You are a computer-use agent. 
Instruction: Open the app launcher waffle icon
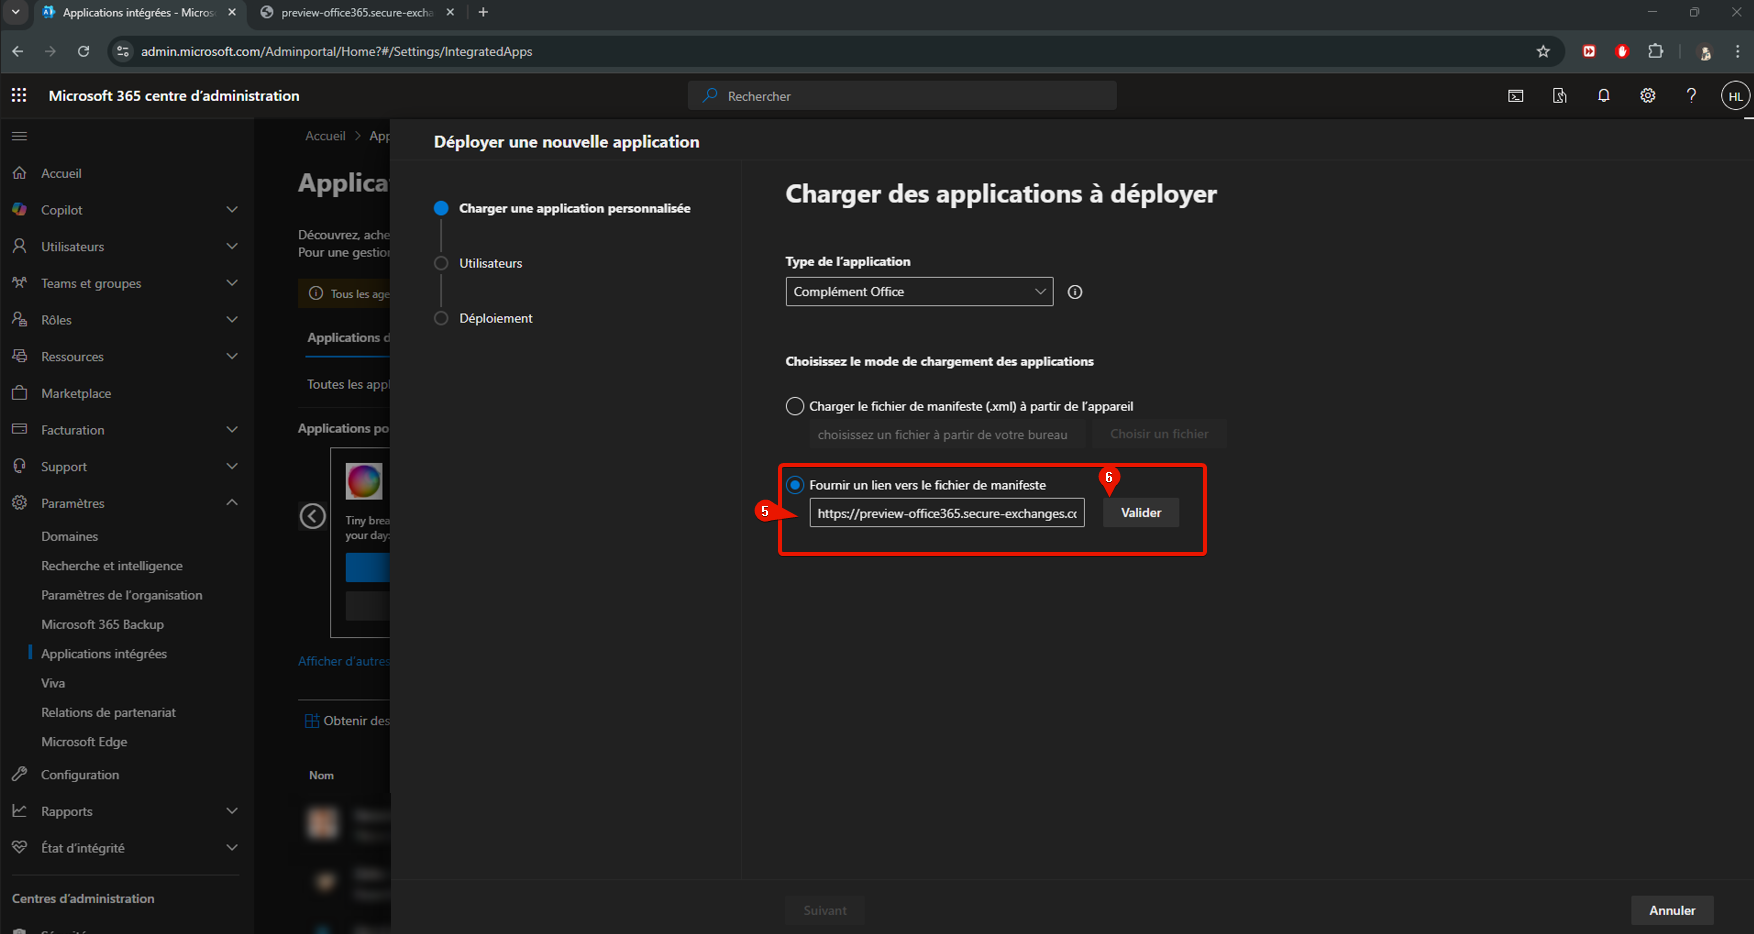click(19, 96)
